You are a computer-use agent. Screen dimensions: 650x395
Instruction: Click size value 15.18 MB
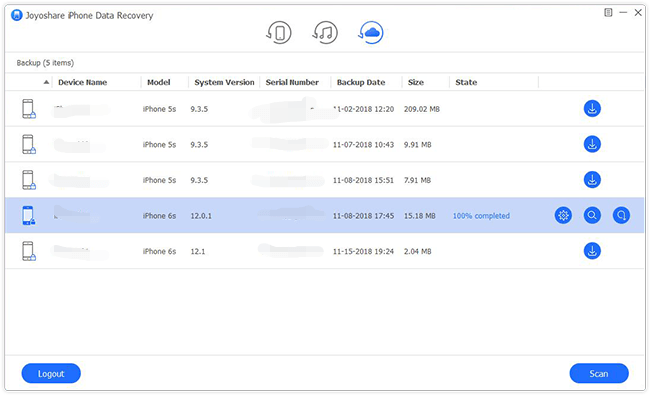click(x=420, y=216)
